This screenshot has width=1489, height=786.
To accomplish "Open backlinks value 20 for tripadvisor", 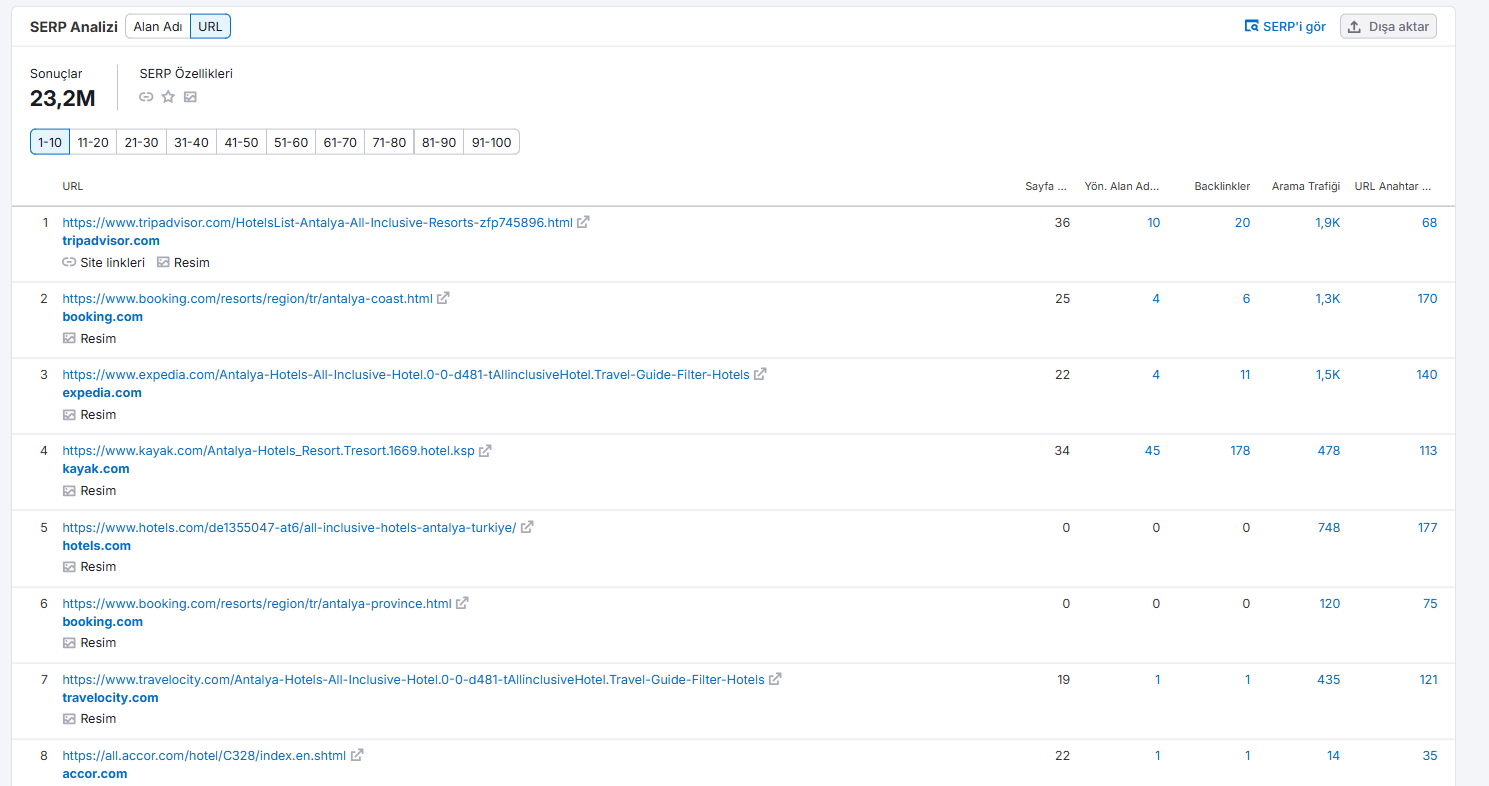I will (1242, 222).
